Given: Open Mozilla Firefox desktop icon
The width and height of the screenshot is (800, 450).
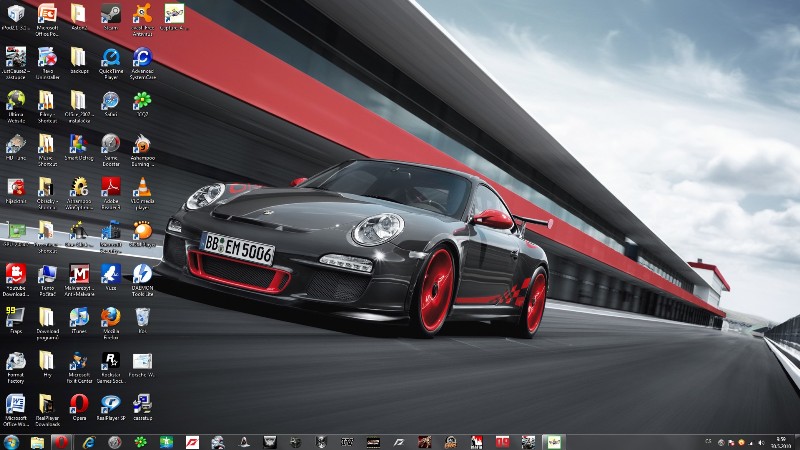Looking at the screenshot, I should click(110, 318).
